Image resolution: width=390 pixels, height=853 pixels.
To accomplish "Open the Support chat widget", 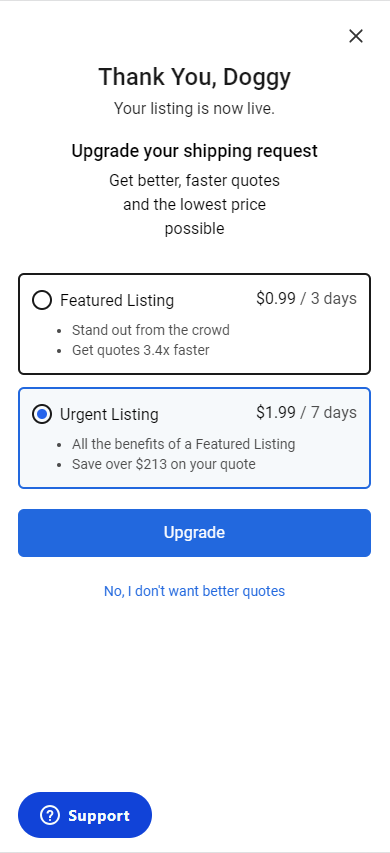I will point(85,815).
